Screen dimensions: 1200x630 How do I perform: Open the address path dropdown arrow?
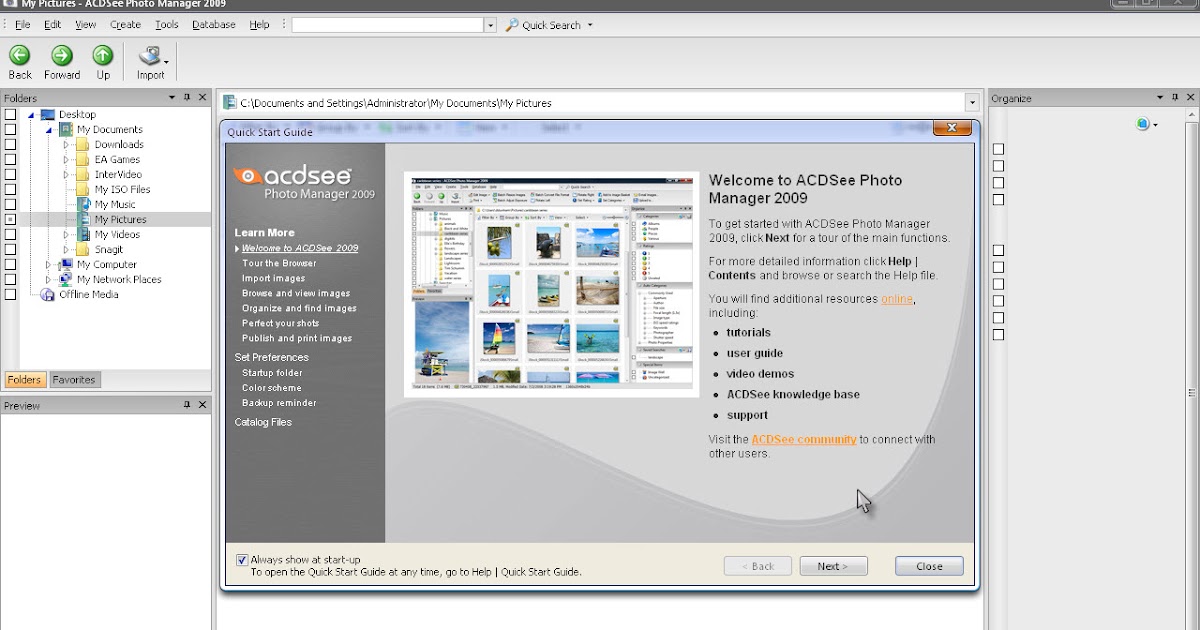point(971,102)
